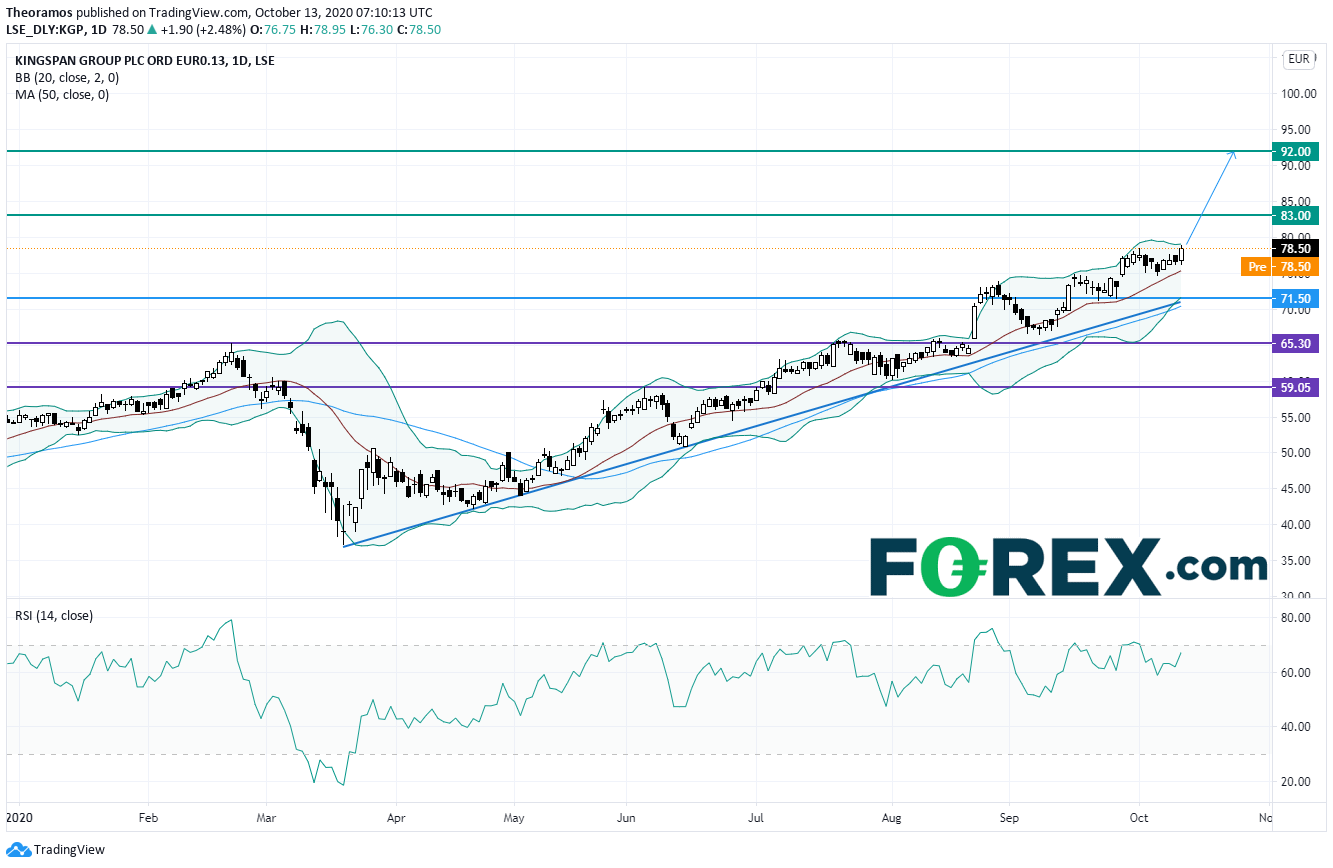
Task: Click the MA (50, close, 0) indicator legend
Action: click(x=62, y=95)
